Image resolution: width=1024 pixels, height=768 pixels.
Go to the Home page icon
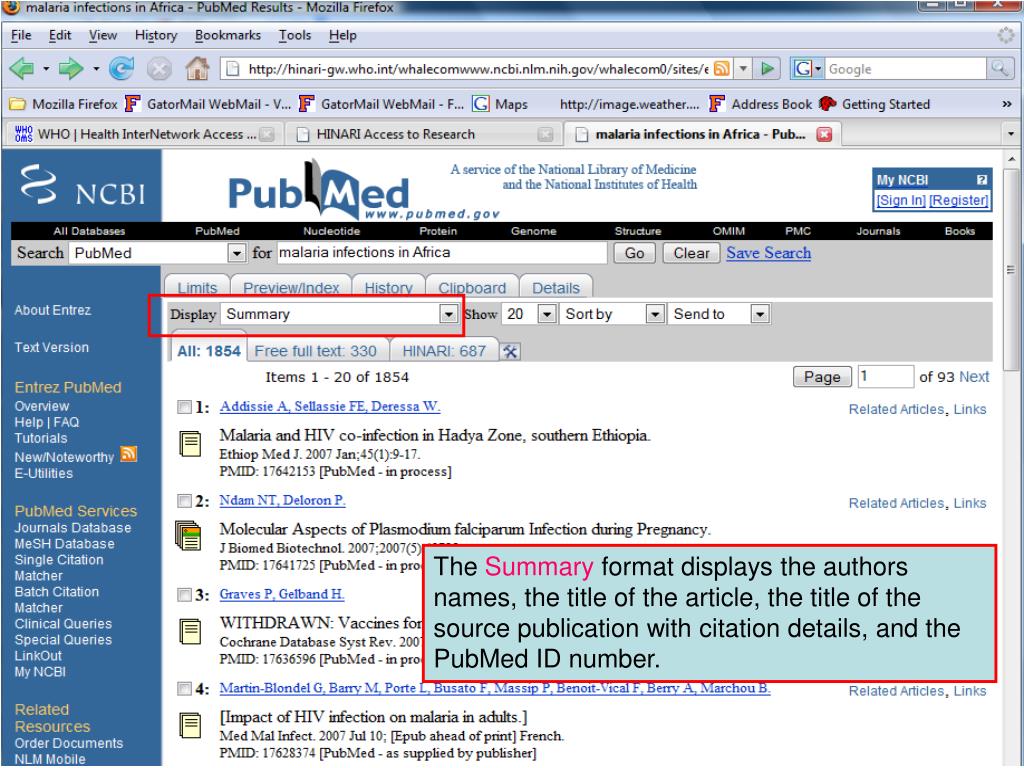197,68
